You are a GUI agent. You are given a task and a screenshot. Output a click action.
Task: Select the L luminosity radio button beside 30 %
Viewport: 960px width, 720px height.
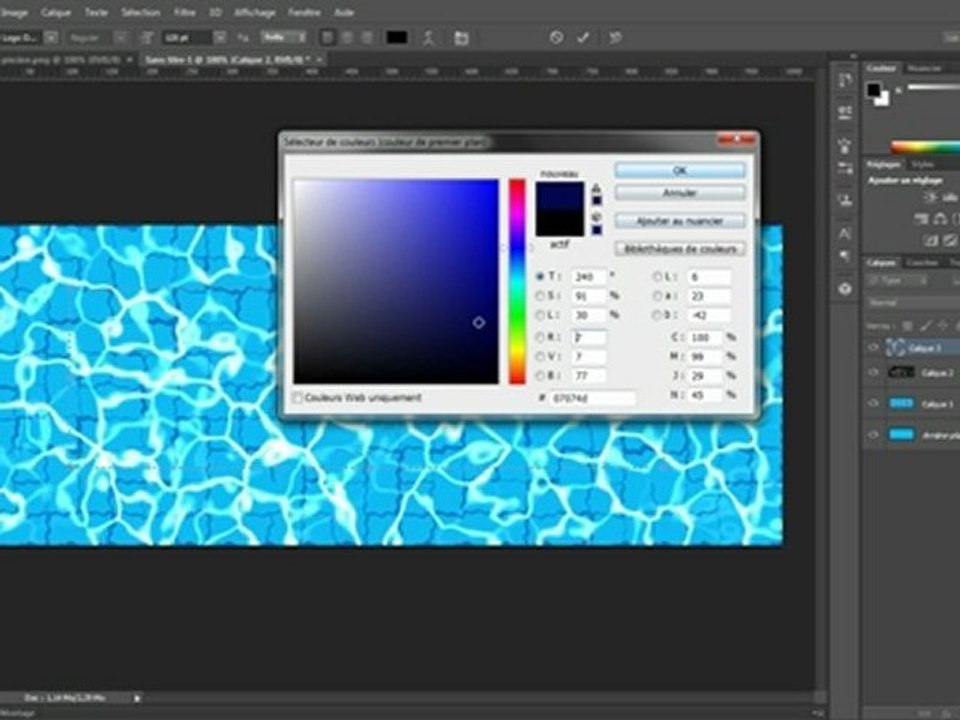(540, 315)
